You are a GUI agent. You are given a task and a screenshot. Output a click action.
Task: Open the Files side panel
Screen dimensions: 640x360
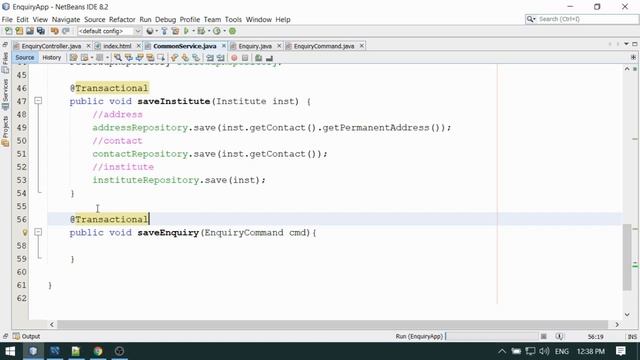(5, 62)
